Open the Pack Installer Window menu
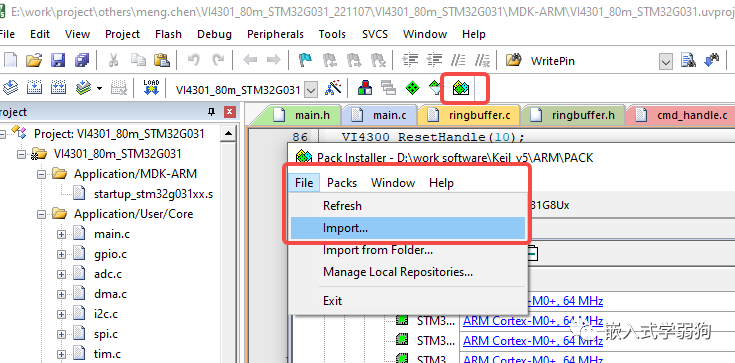 (x=393, y=183)
